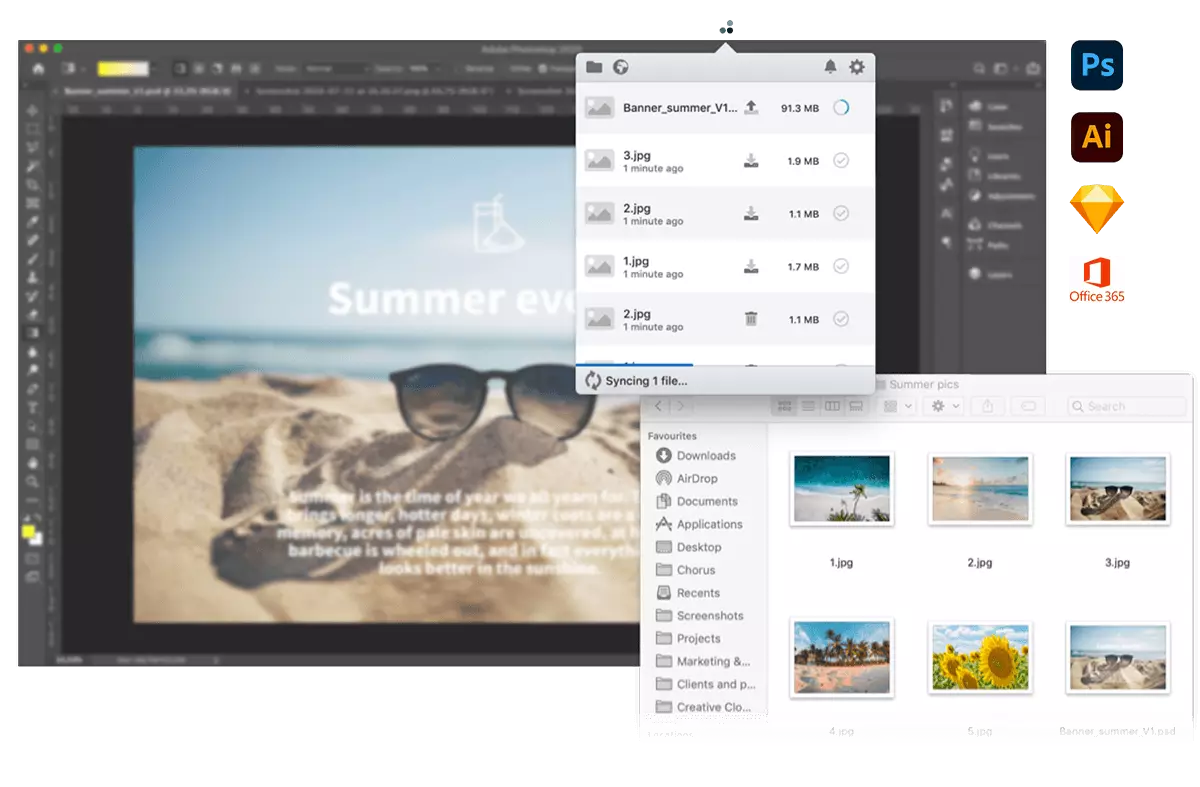
Task: Open gradient picker dropdown arrow
Action: coord(154,69)
